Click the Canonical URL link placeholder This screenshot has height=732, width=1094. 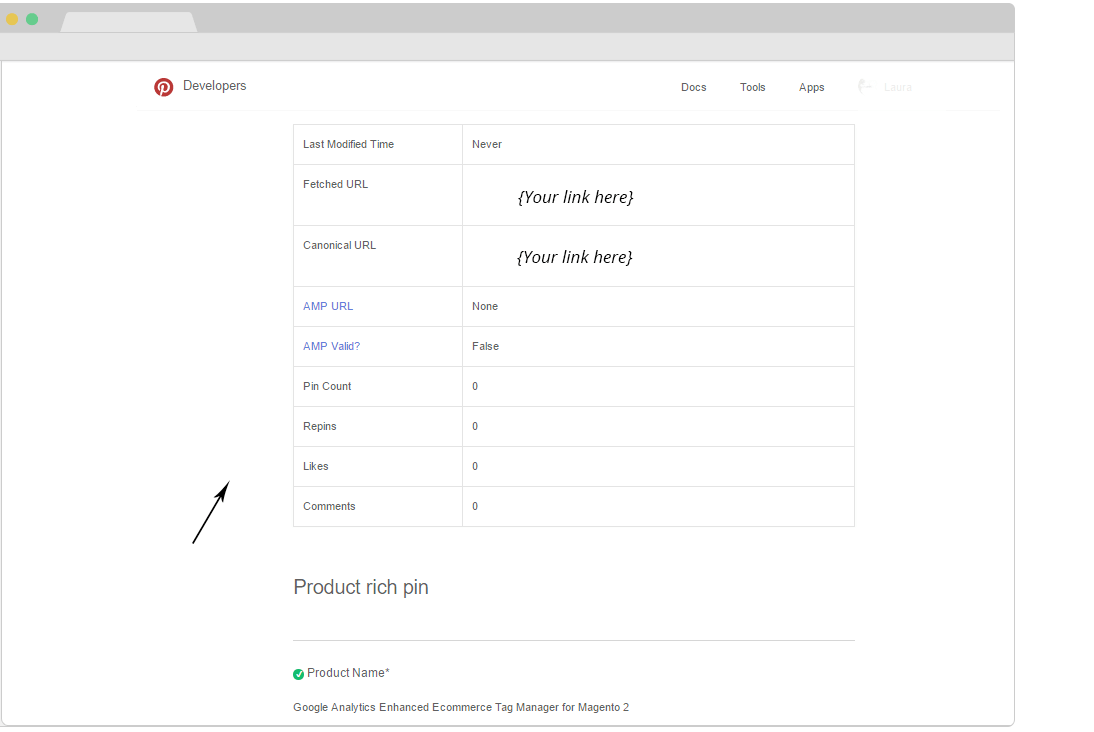coord(575,257)
